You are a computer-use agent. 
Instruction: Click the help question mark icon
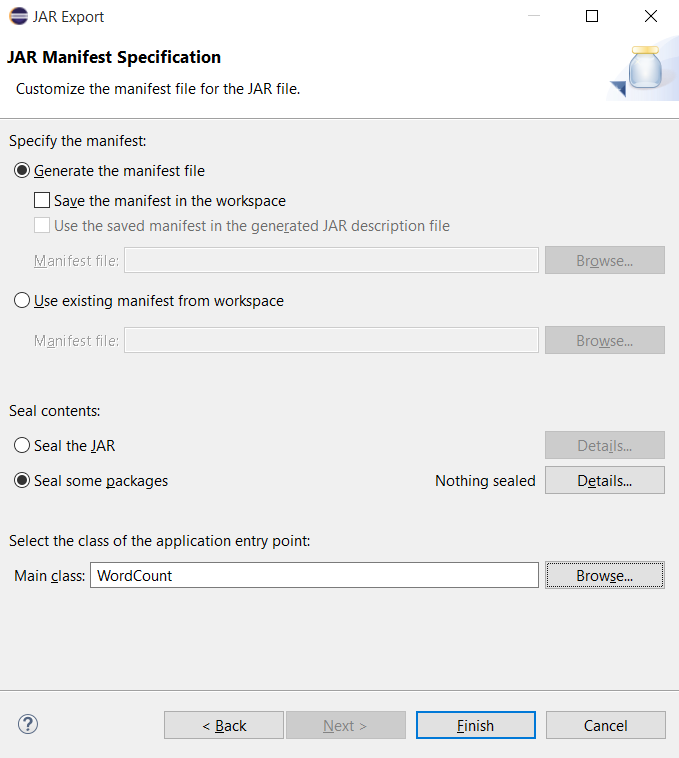click(x=28, y=725)
